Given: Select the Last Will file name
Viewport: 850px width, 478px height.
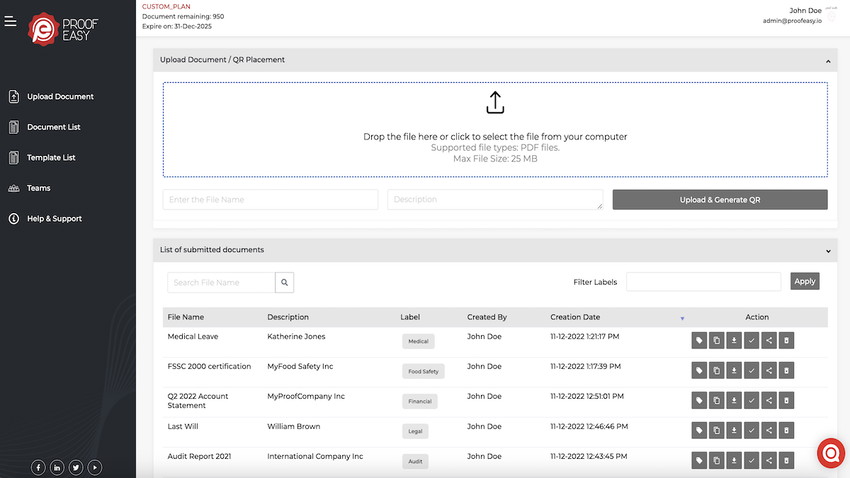Looking at the screenshot, I should pos(183,427).
